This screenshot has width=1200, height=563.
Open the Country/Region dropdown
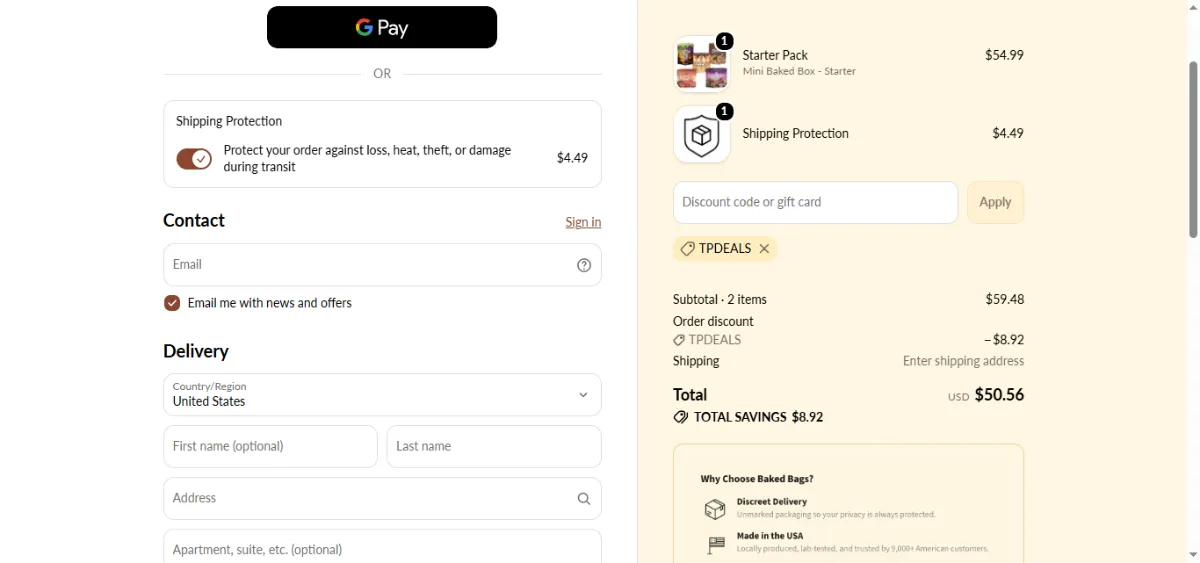[x=382, y=395]
